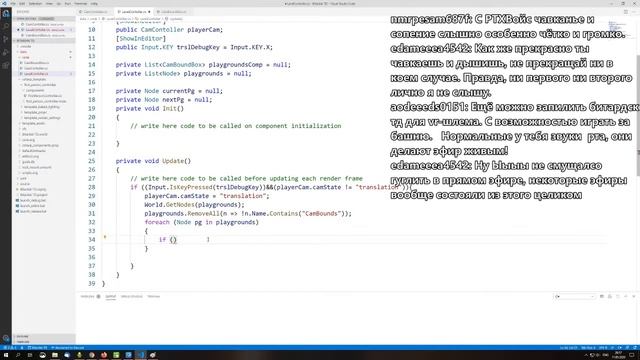Open the Run menu
The image size is (640, 360).
point(68,3)
